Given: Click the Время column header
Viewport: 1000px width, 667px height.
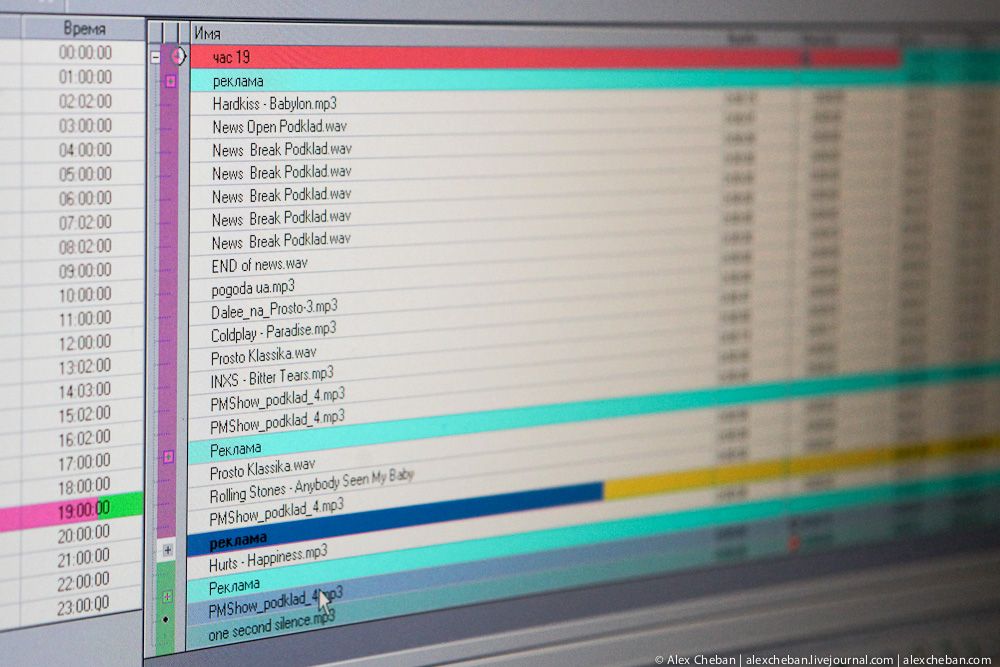Looking at the screenshot, I should coord(84,29).
